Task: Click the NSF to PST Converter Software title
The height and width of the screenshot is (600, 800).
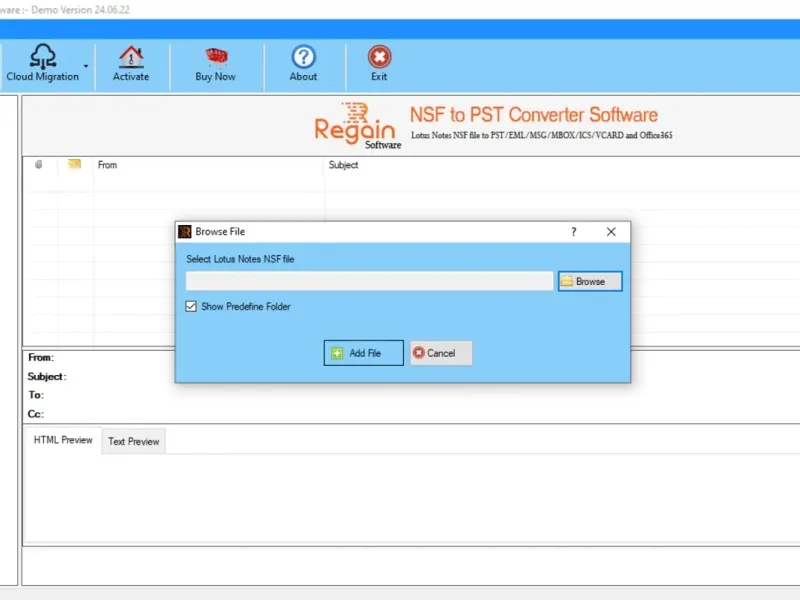Action: pos(534,115)
